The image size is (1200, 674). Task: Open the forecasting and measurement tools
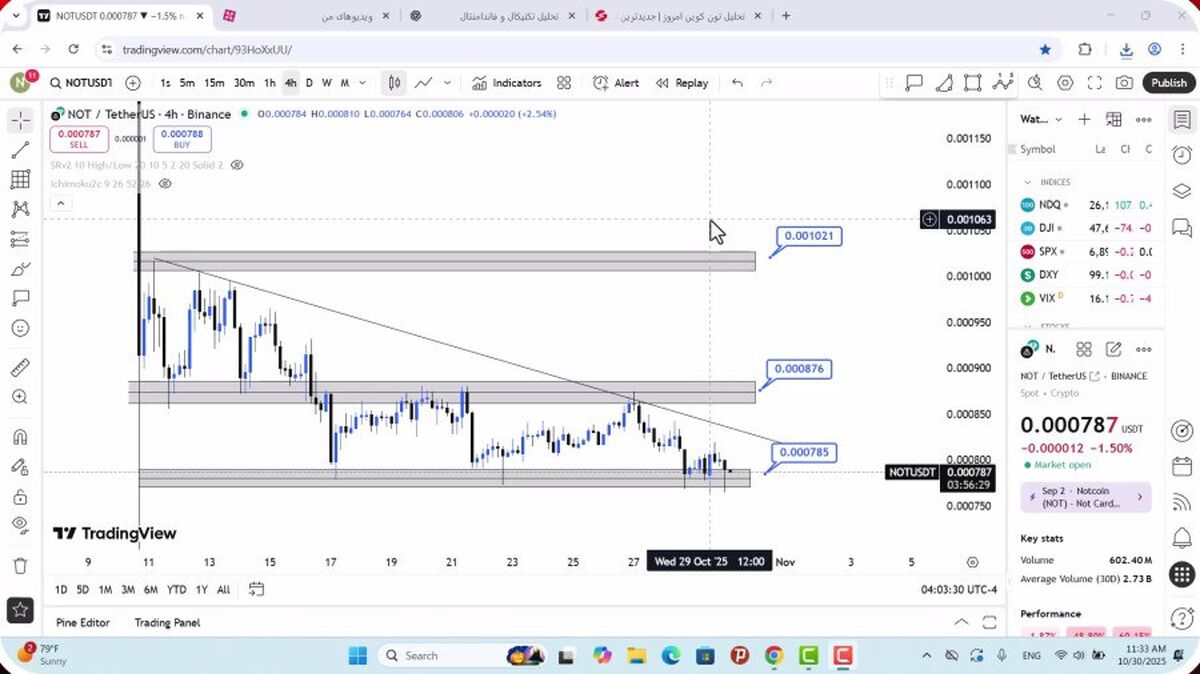(20, 239)
